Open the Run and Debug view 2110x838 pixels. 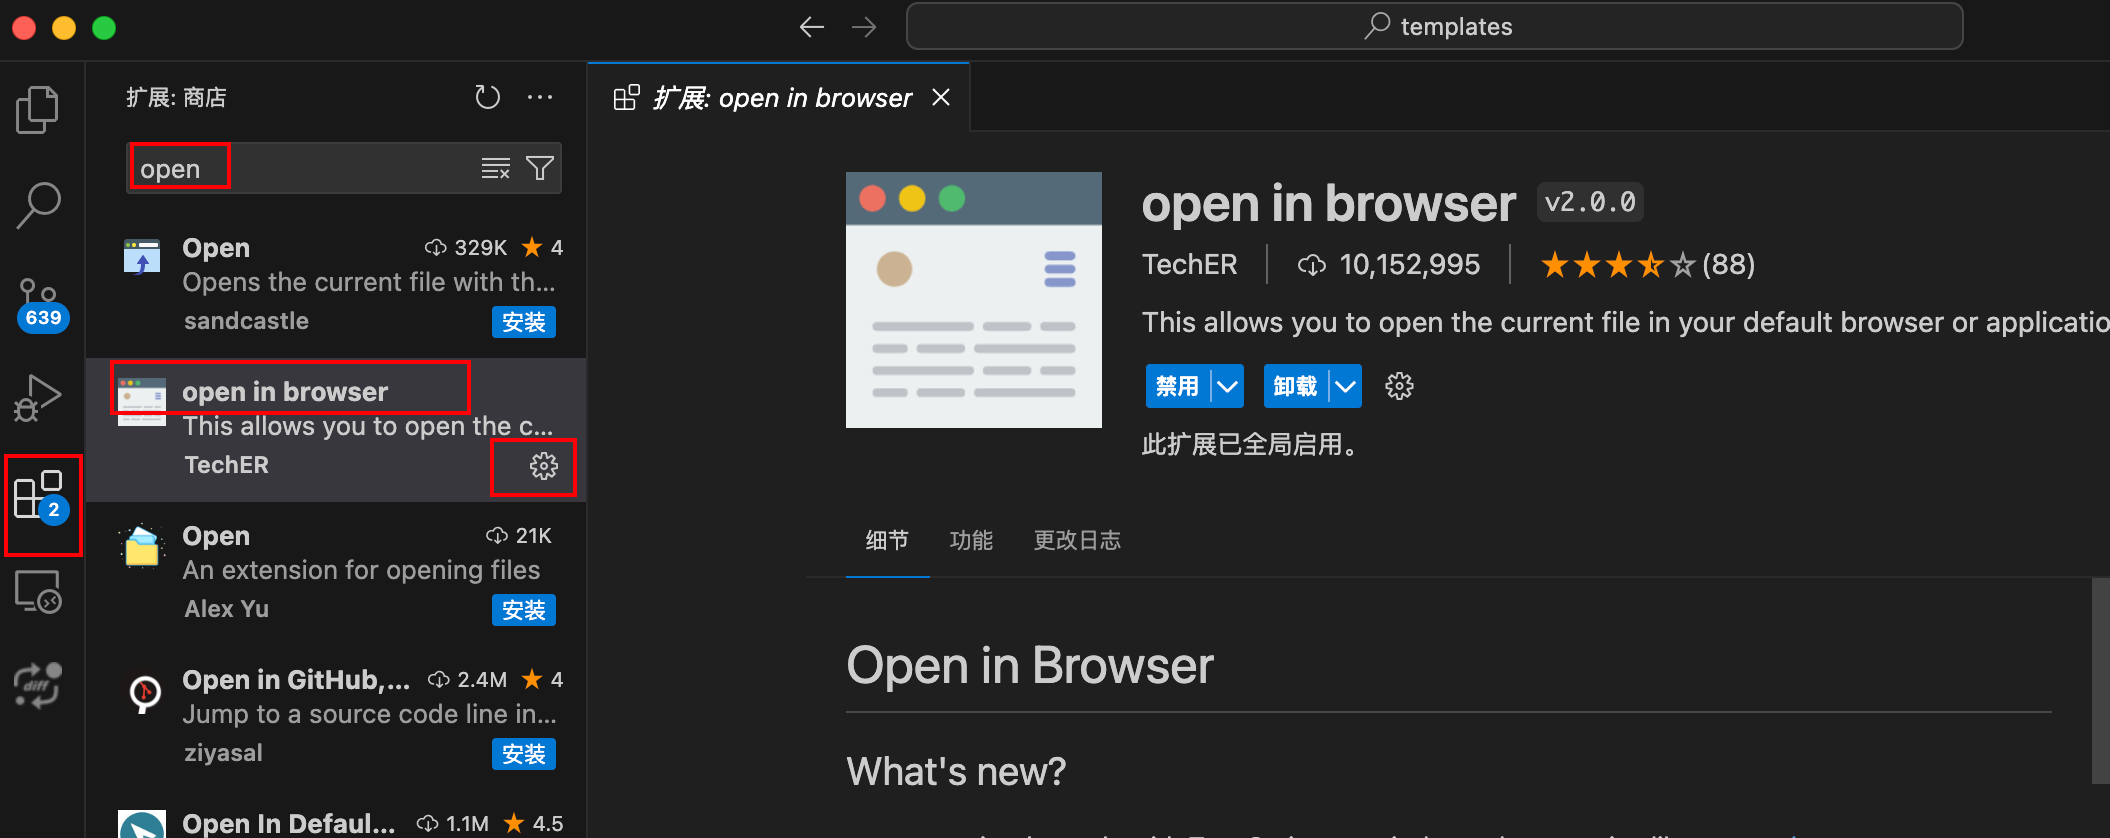point(38,397)
